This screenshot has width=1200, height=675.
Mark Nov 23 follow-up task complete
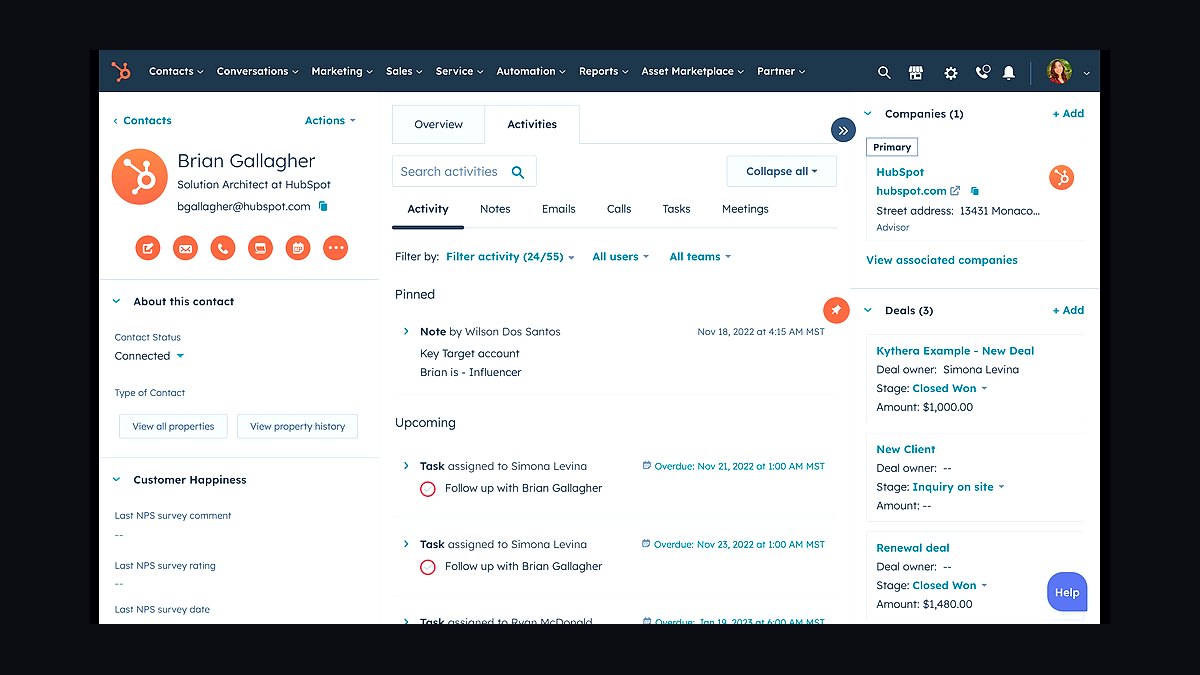[x=428, y=567]
